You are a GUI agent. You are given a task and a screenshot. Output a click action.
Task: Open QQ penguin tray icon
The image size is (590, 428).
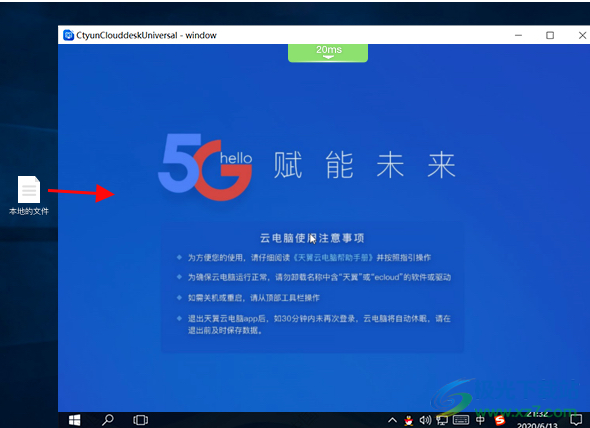click(x=409, y=420)
